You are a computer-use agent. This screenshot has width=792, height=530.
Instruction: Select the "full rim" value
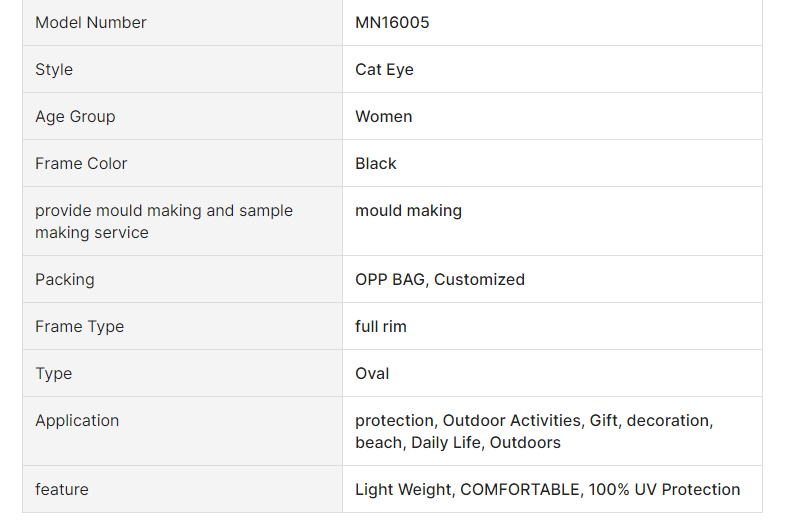tap(381, 326)
